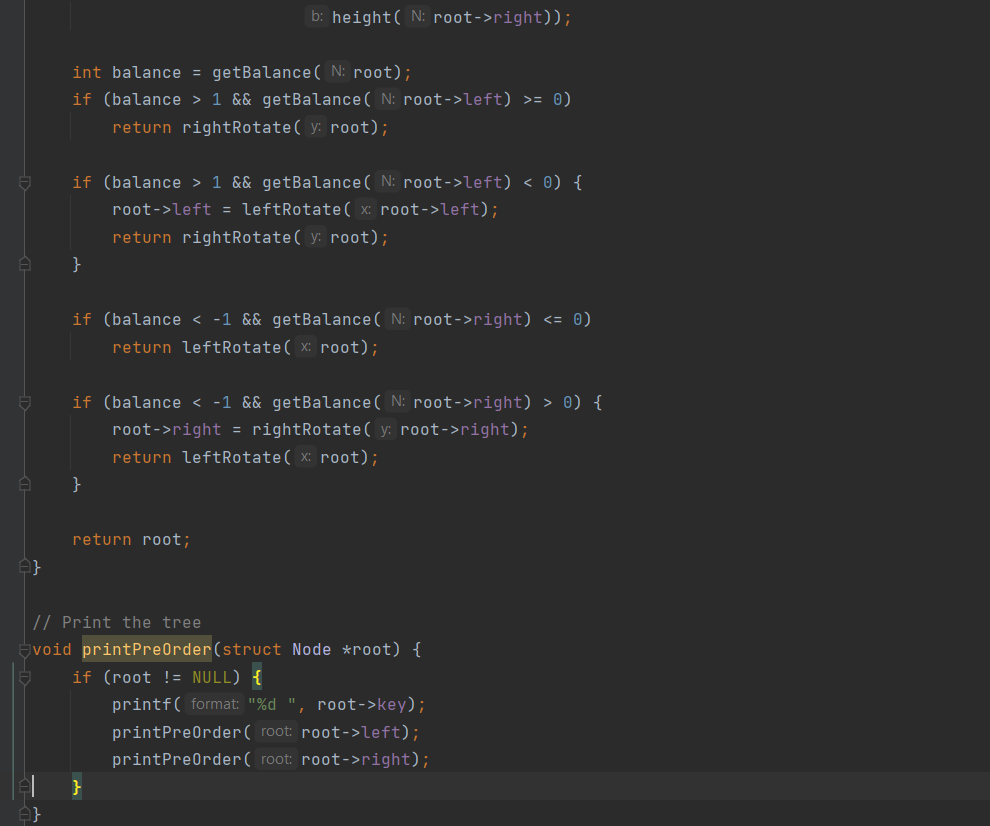
Task: Click the "N:" hint before root->right in getBalance
Action: coord(397,319)
